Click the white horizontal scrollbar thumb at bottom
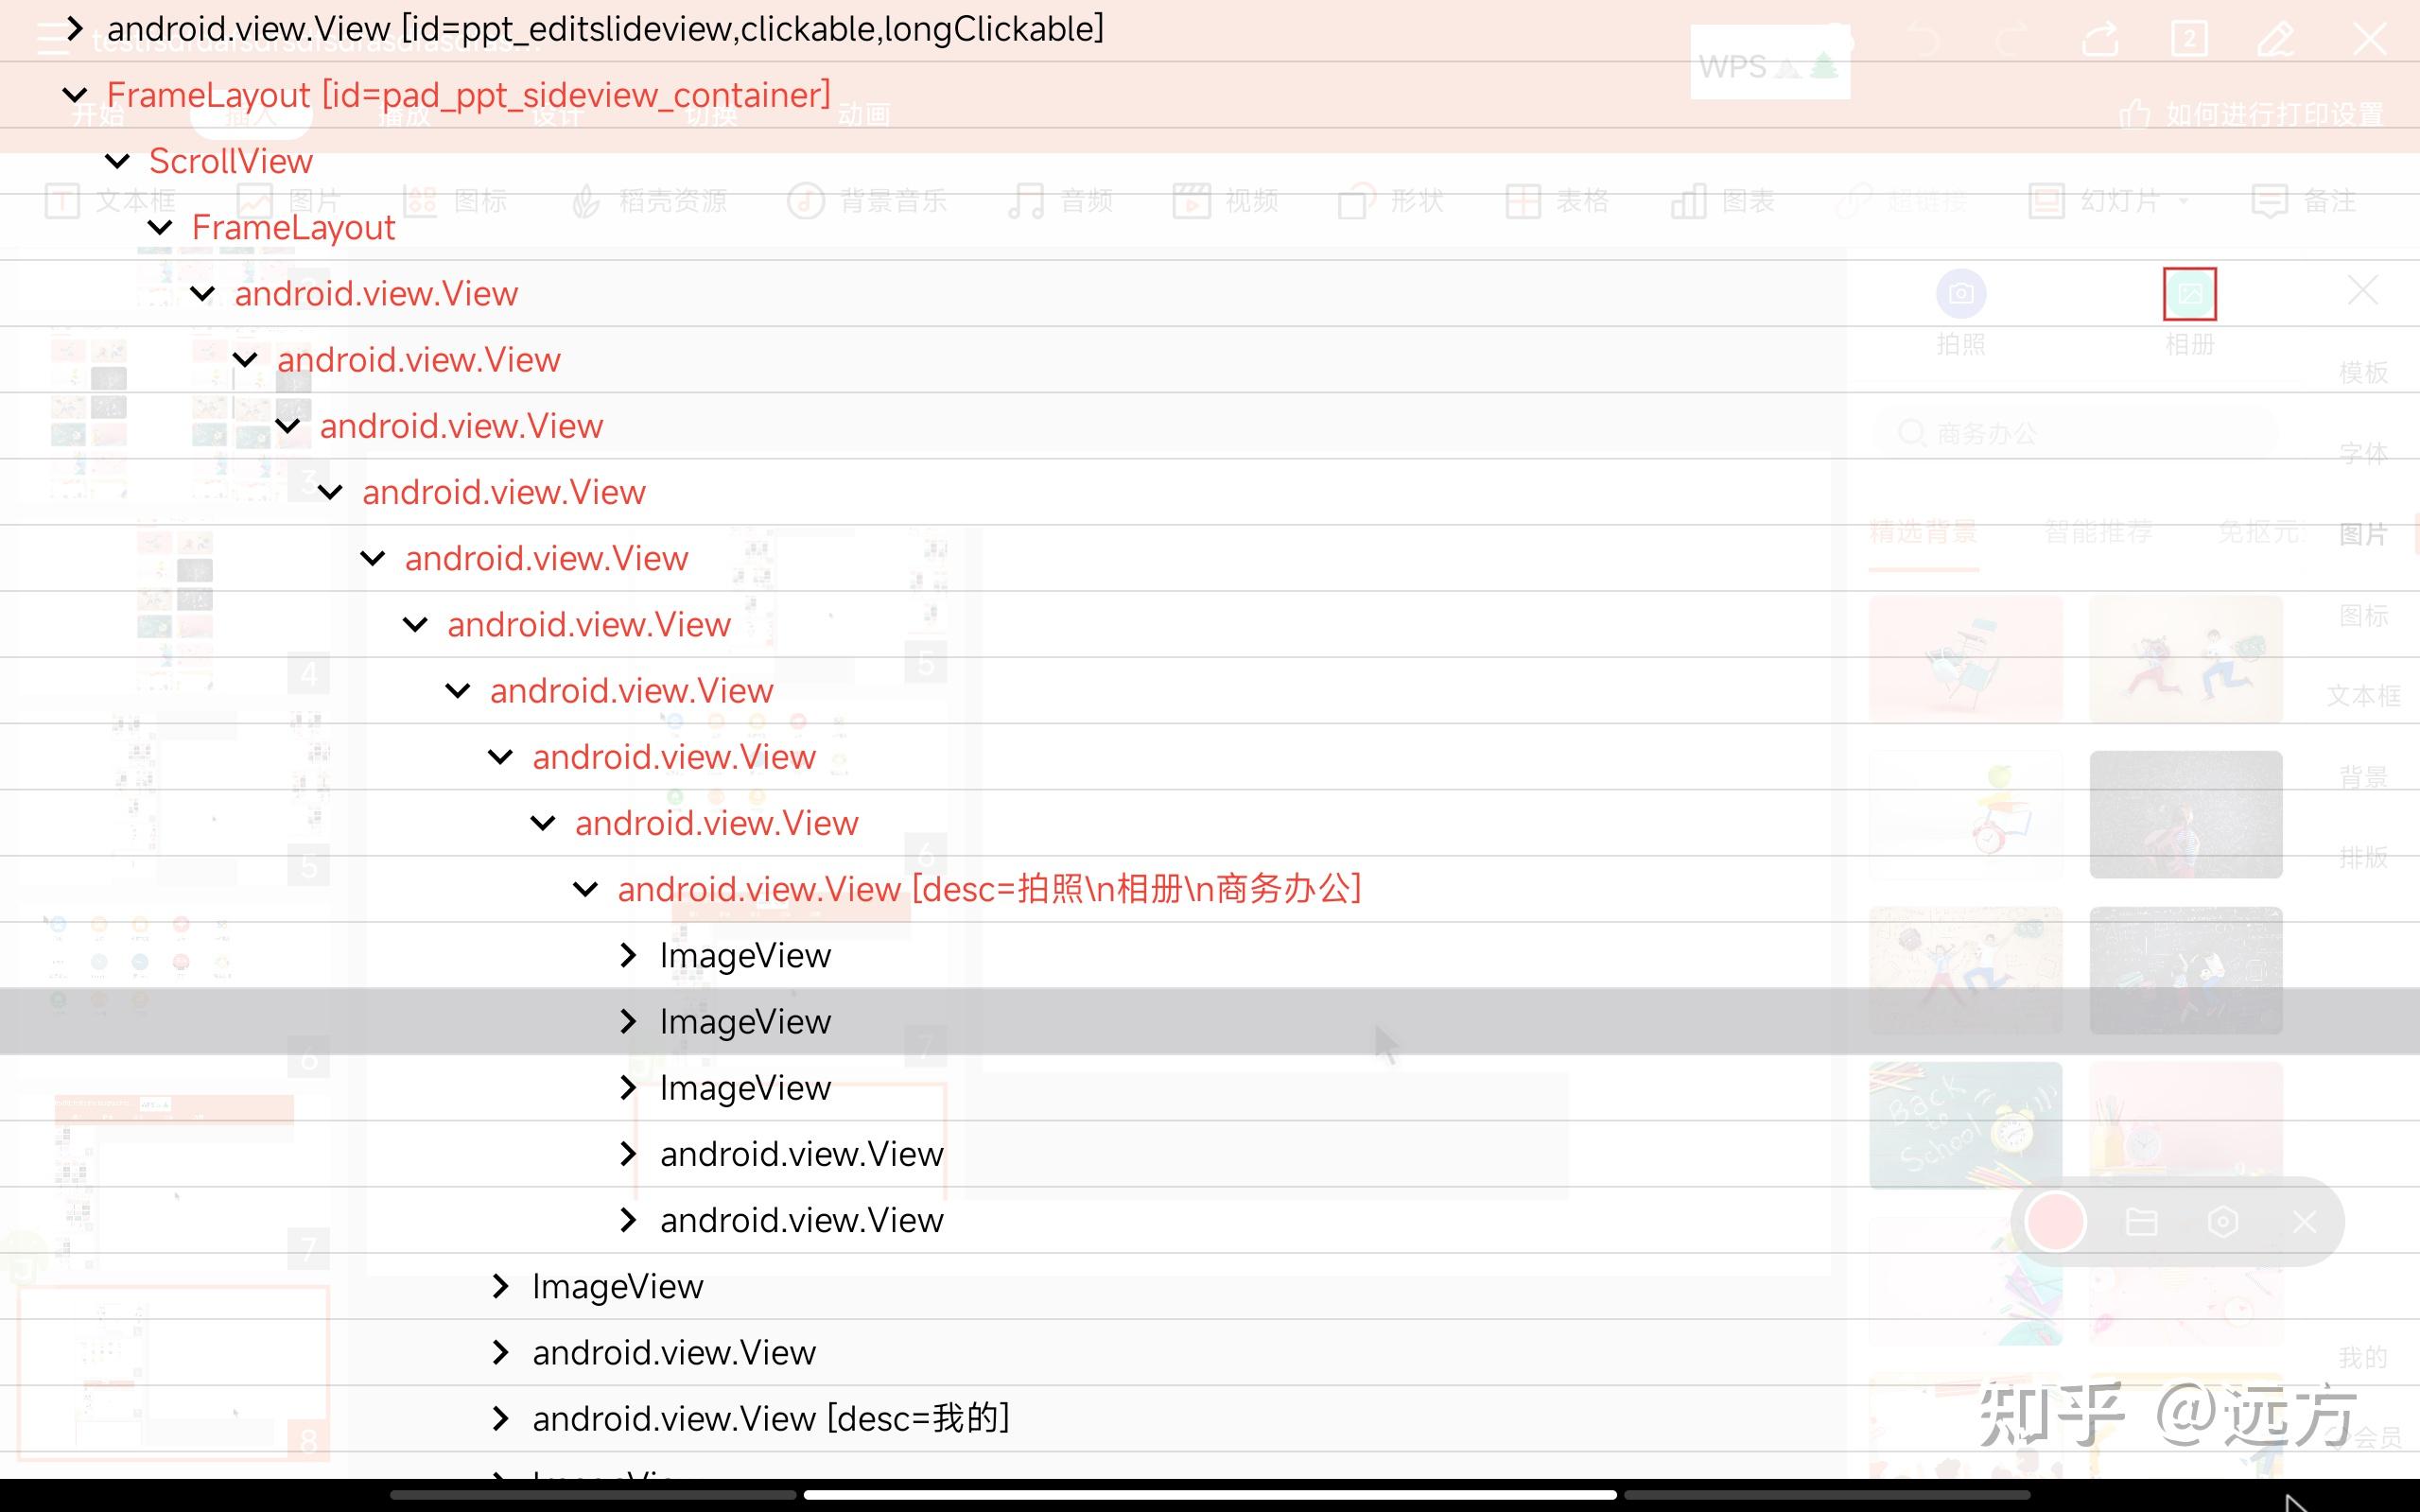Screen dimensions: 2420x1512 pos(1210,1495)
